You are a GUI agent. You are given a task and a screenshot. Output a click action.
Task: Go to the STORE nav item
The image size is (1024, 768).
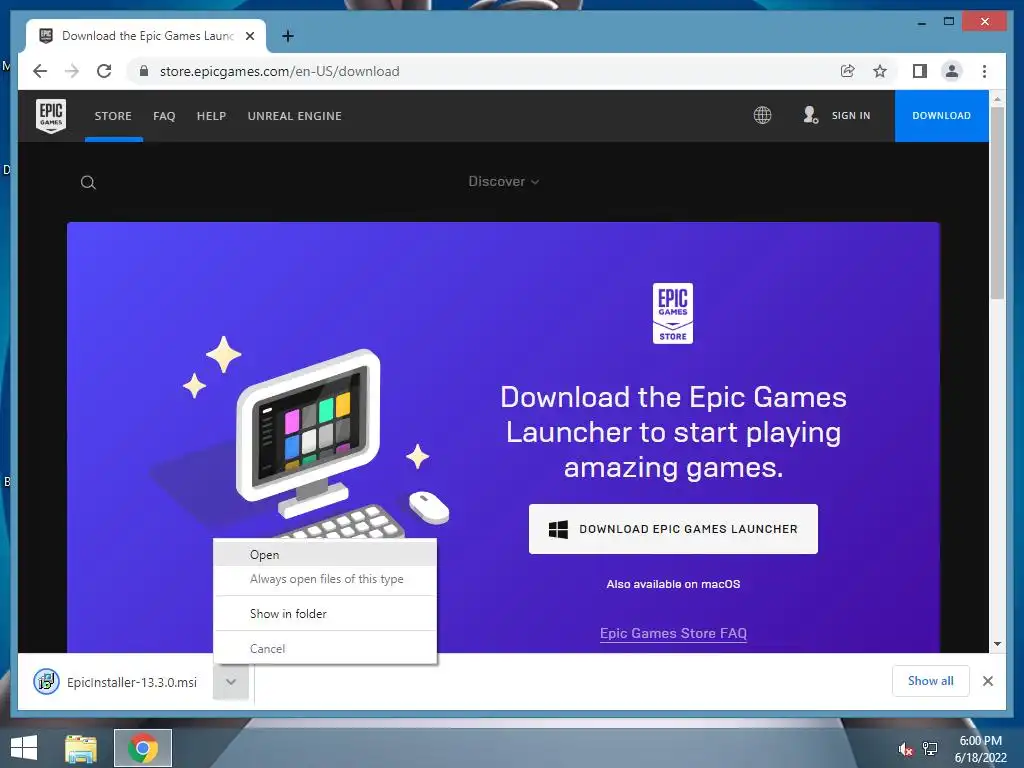pos(113,116)
